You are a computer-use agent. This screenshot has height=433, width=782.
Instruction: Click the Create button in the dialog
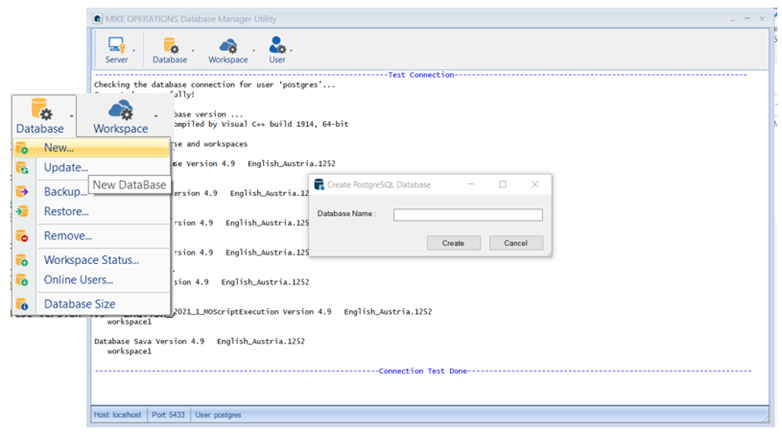(453, 243)
